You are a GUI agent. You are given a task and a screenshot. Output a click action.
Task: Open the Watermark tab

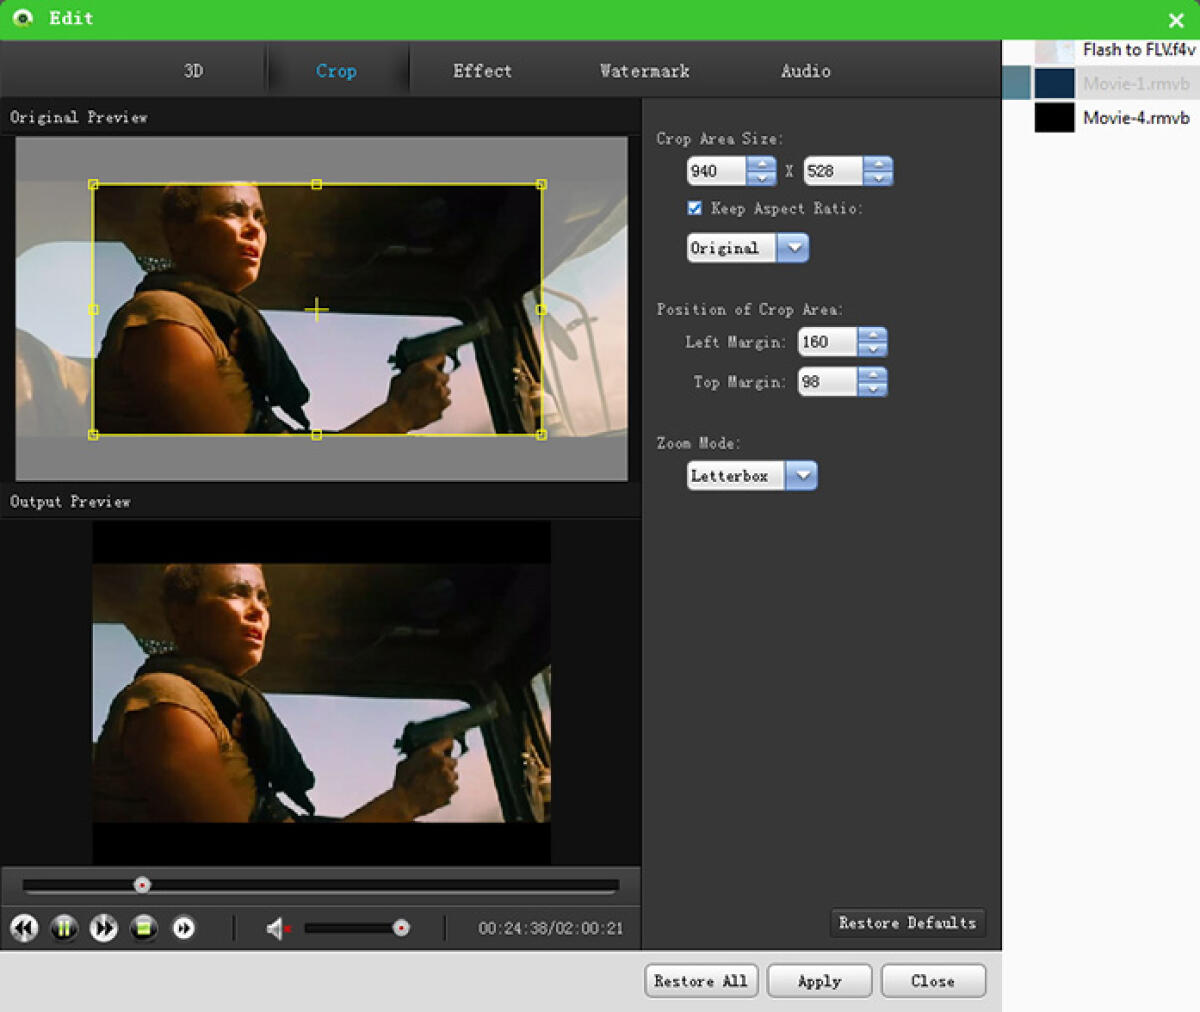[644, 70]
